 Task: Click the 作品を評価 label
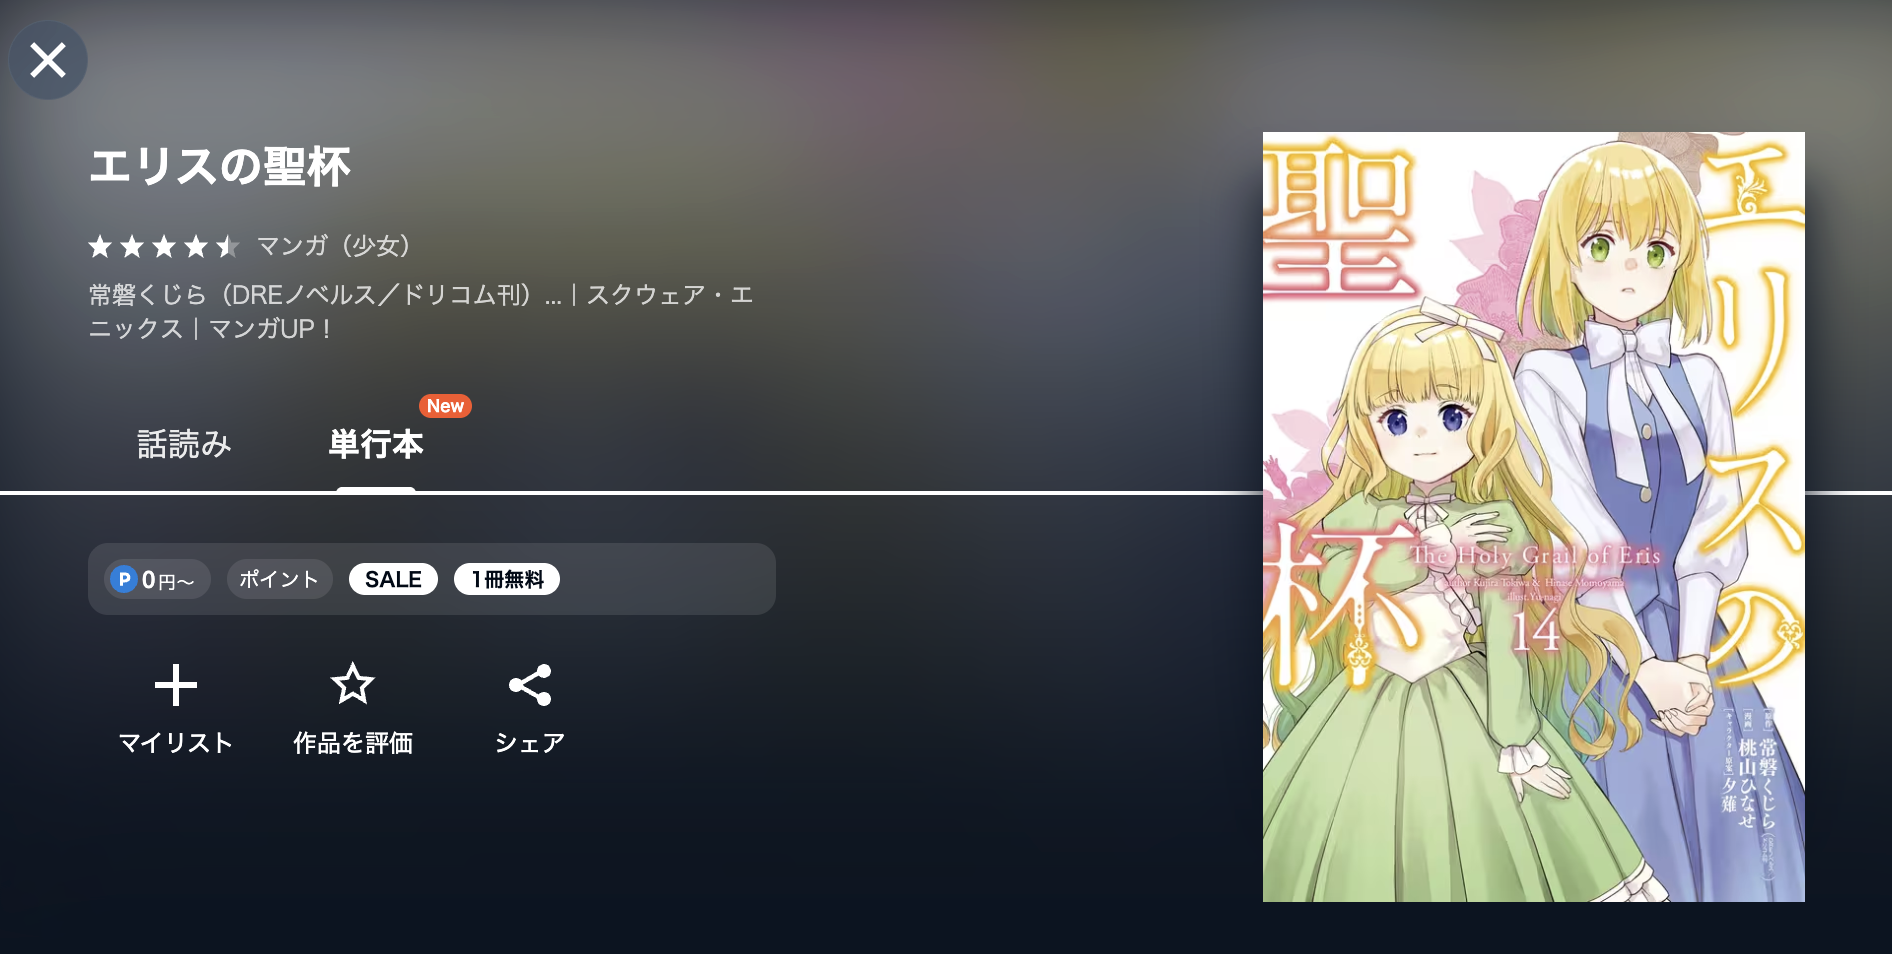tap(353, 743)
